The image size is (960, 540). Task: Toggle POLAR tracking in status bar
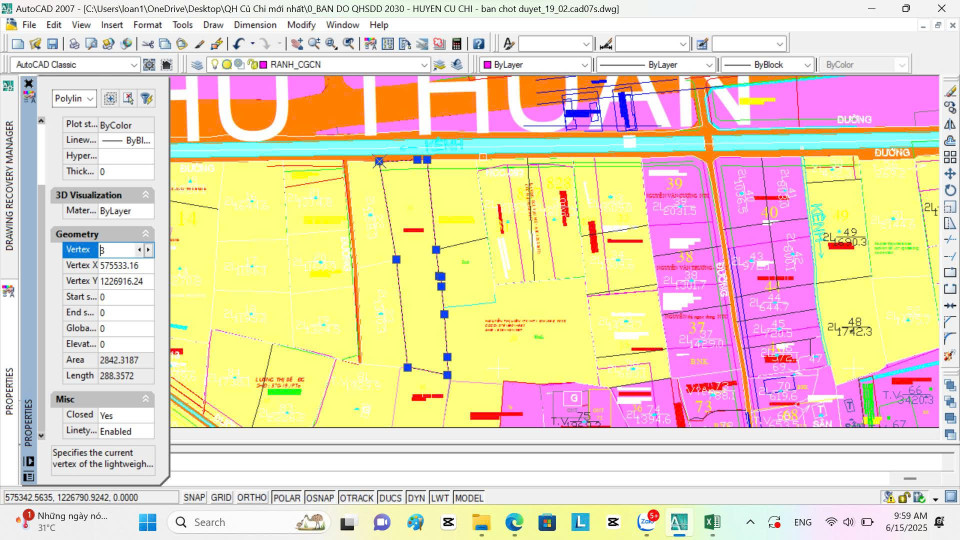287,498
